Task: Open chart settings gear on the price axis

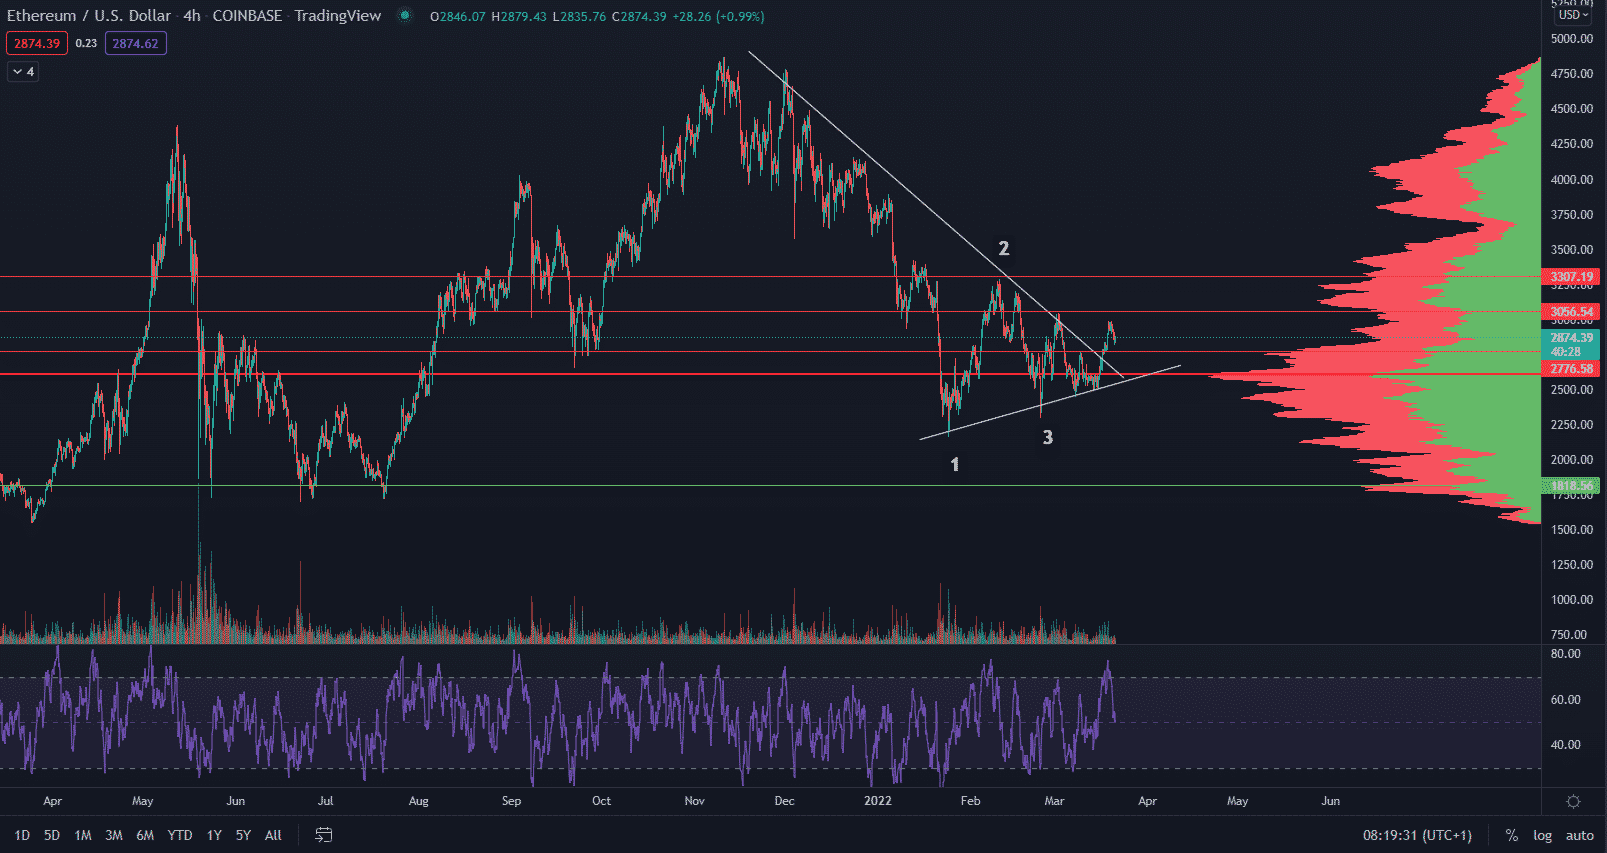Action: point(1572,801)
